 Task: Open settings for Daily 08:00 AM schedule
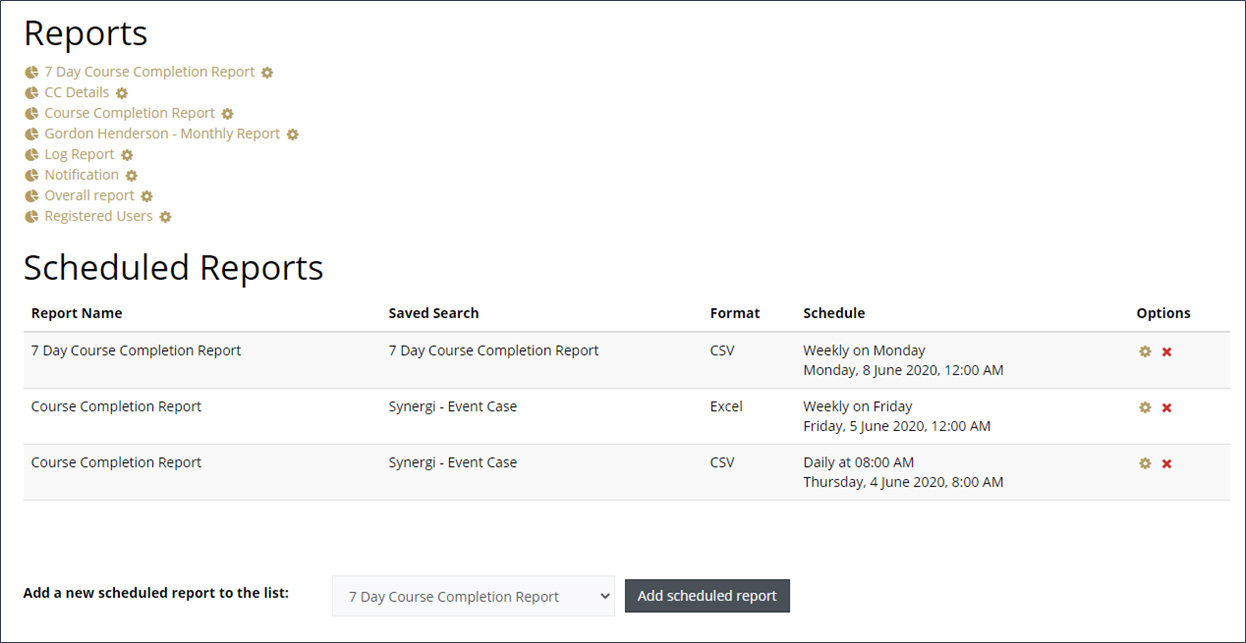1145,464
